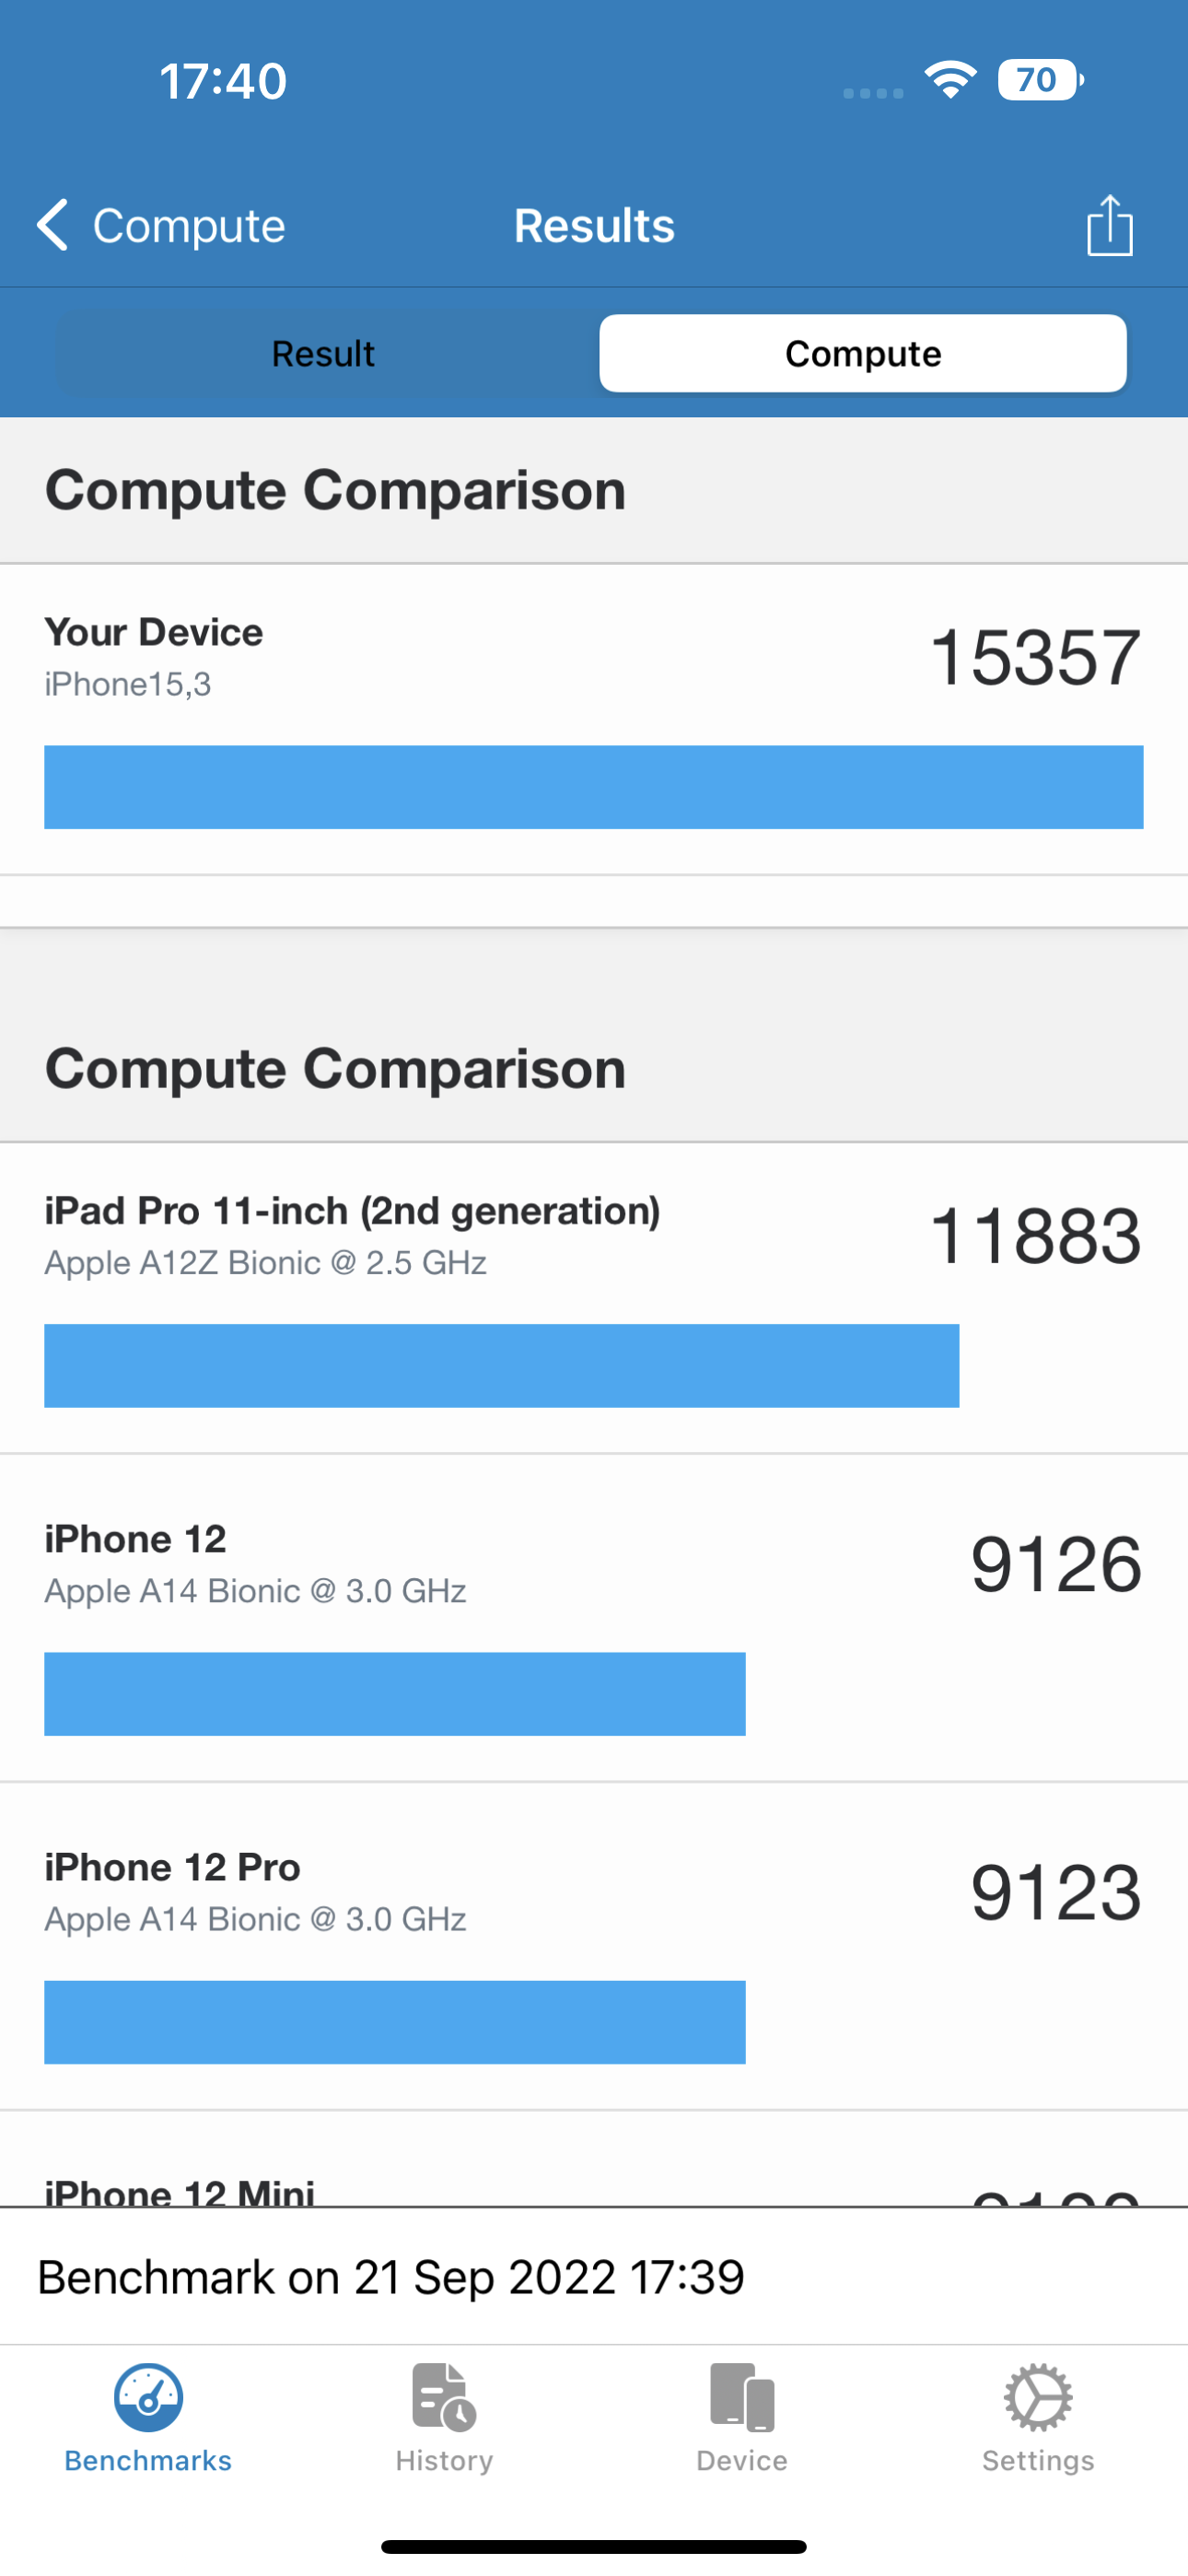Viewport: 1188px width, 2576px height.
Task: Tap the Benchmarks tab label
Action: (x=148, y=2460)
